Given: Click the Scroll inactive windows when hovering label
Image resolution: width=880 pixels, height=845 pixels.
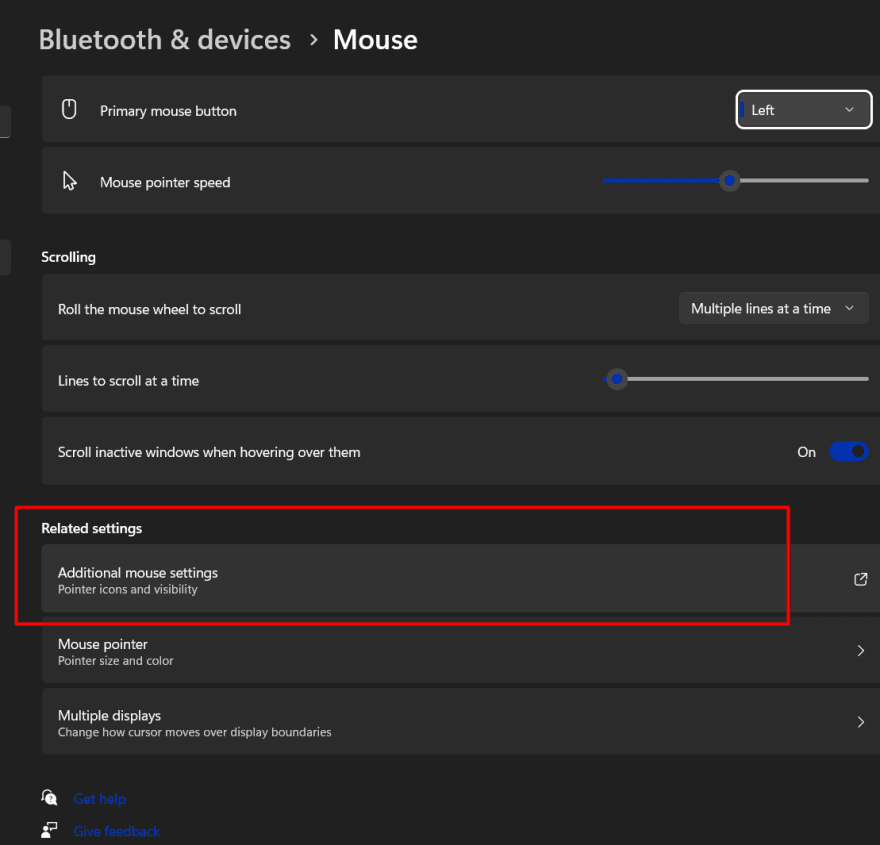Looking at the screenshot, I should [x=209, y=452].
